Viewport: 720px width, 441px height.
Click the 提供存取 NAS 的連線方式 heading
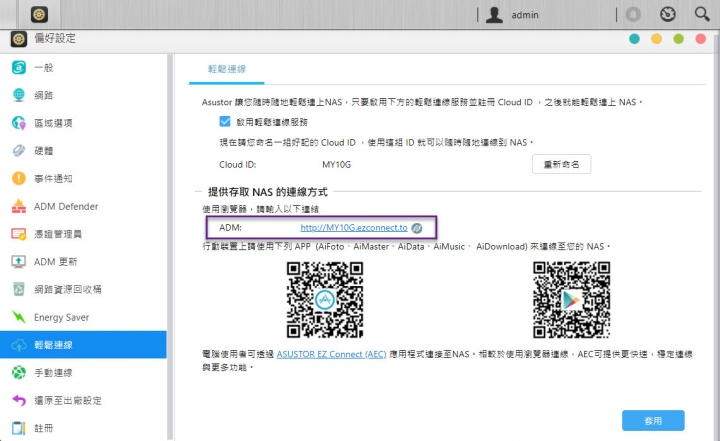click(268, 192)
